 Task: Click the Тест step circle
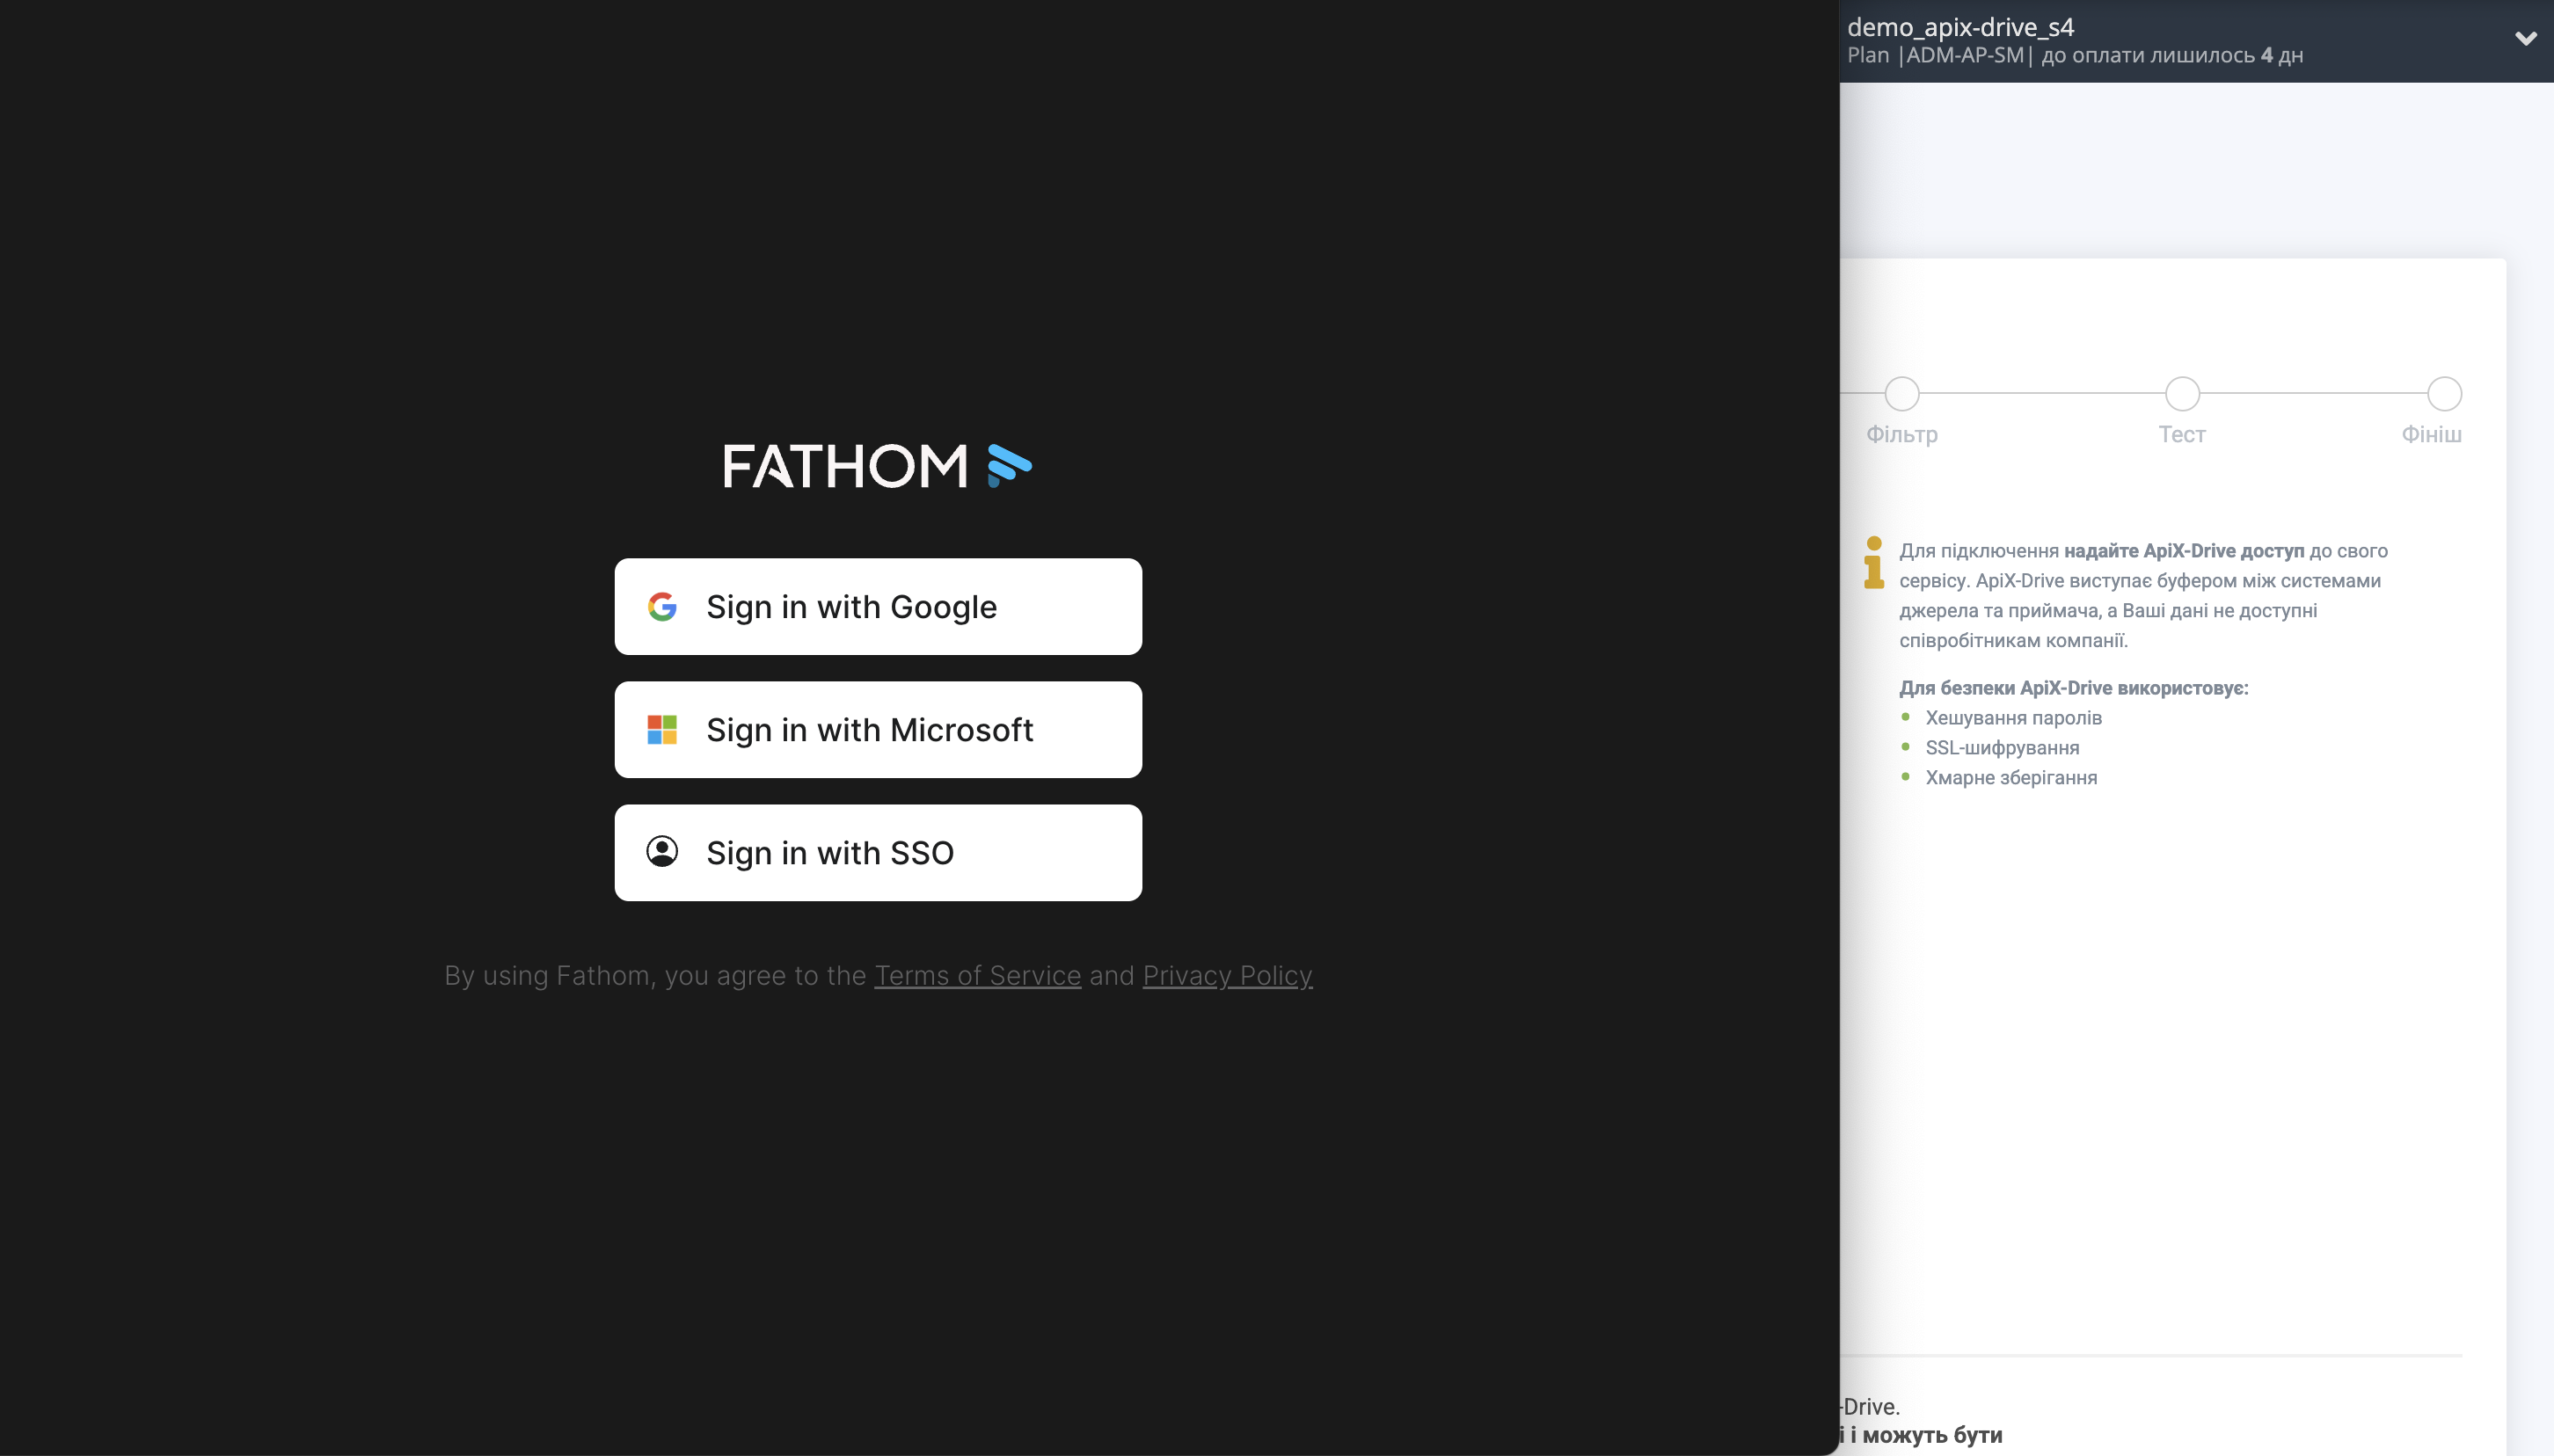click(2180, 394)
